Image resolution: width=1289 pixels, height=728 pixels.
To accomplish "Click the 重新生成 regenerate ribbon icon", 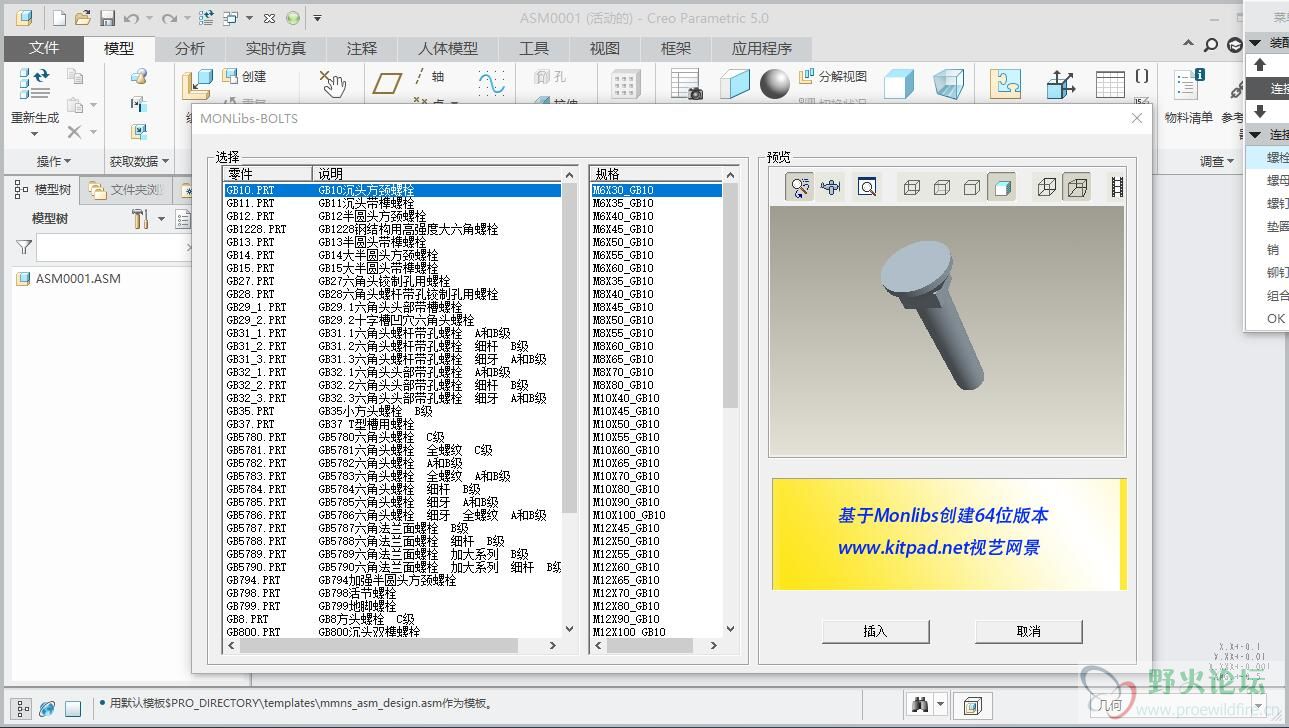I will click(35, 83).
